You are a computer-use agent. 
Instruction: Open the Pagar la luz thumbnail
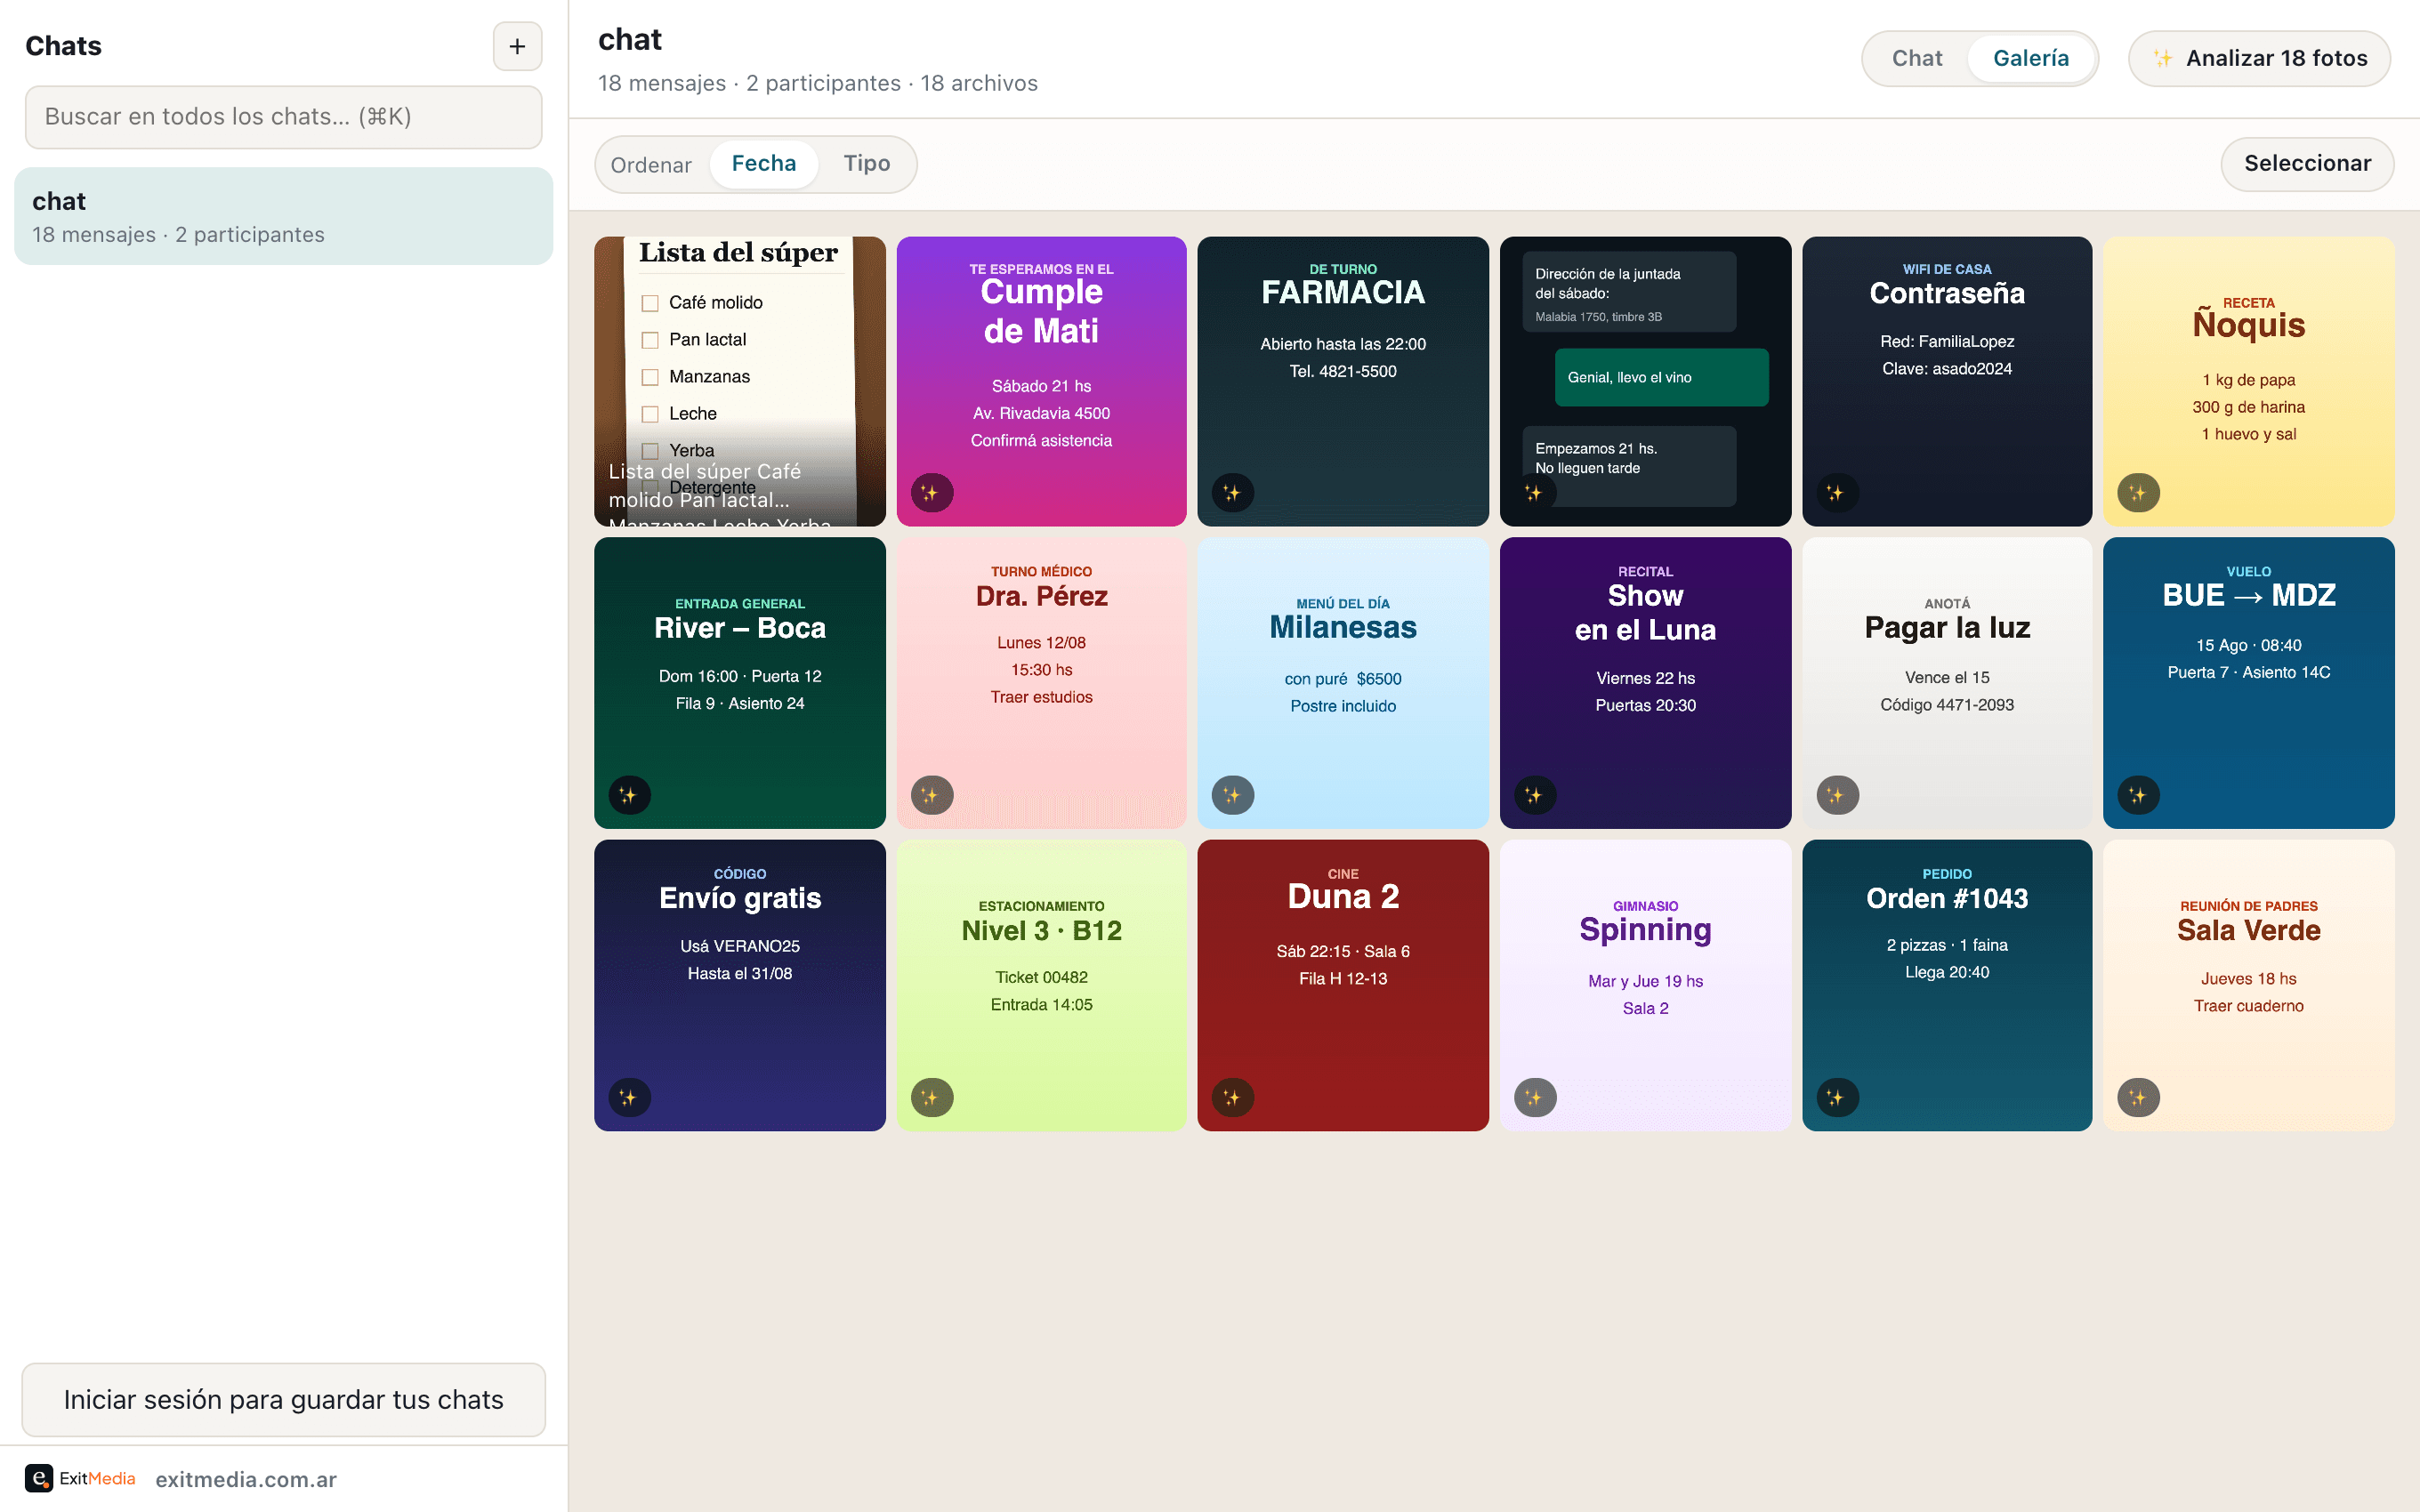tap(1946, 683)
